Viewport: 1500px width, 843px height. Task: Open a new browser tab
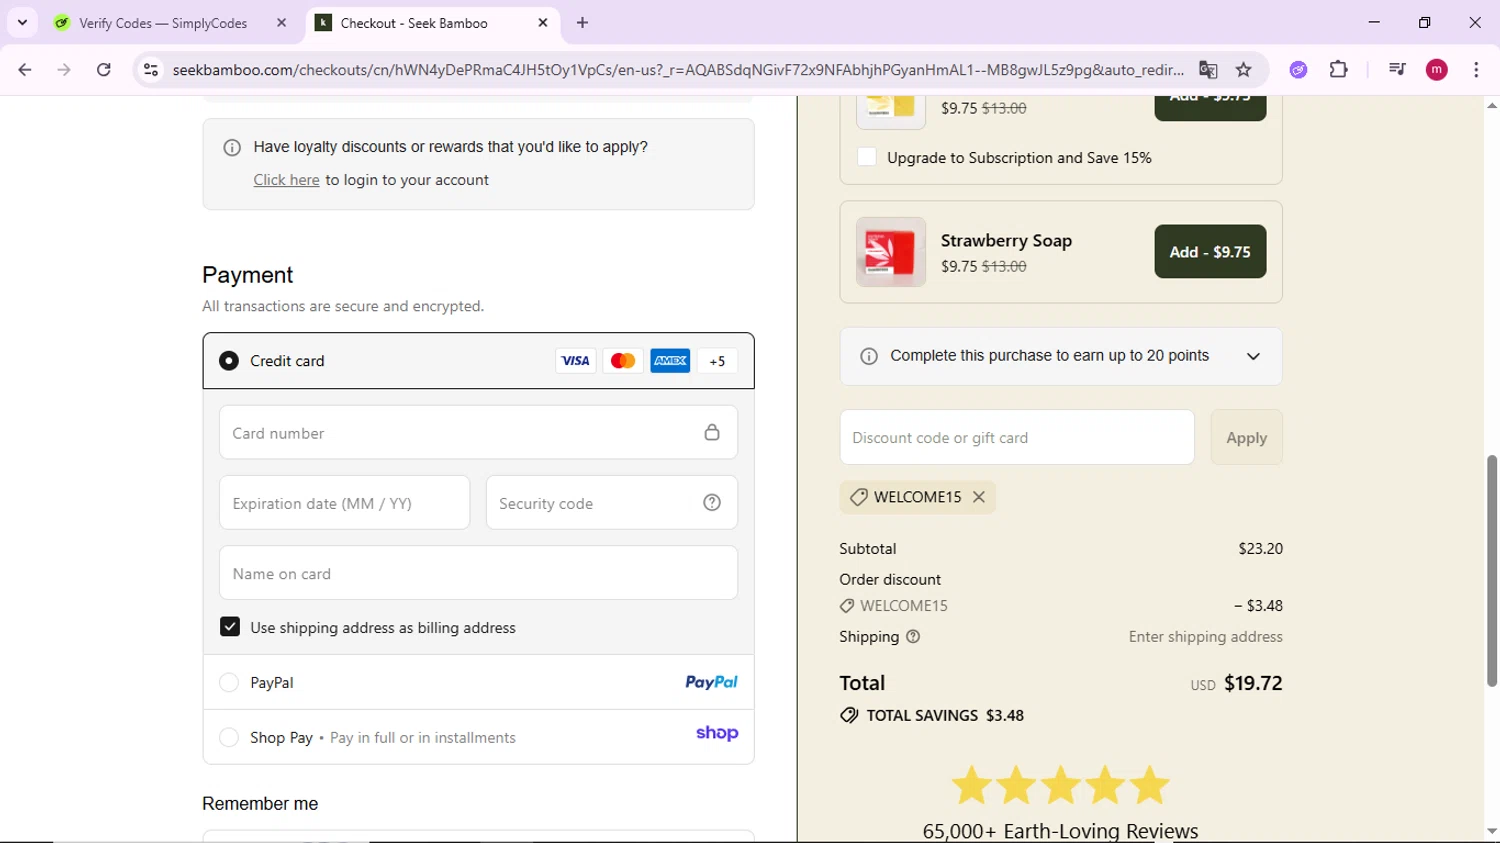click(583, 23)
